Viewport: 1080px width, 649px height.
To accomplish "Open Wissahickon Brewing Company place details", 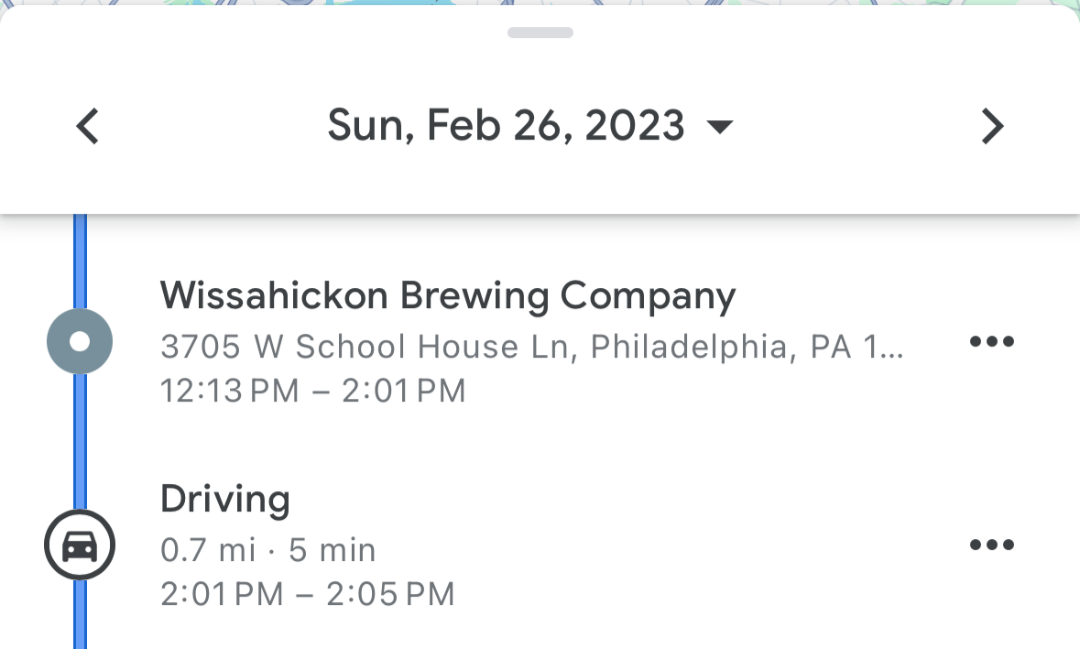I will [447, 296].
